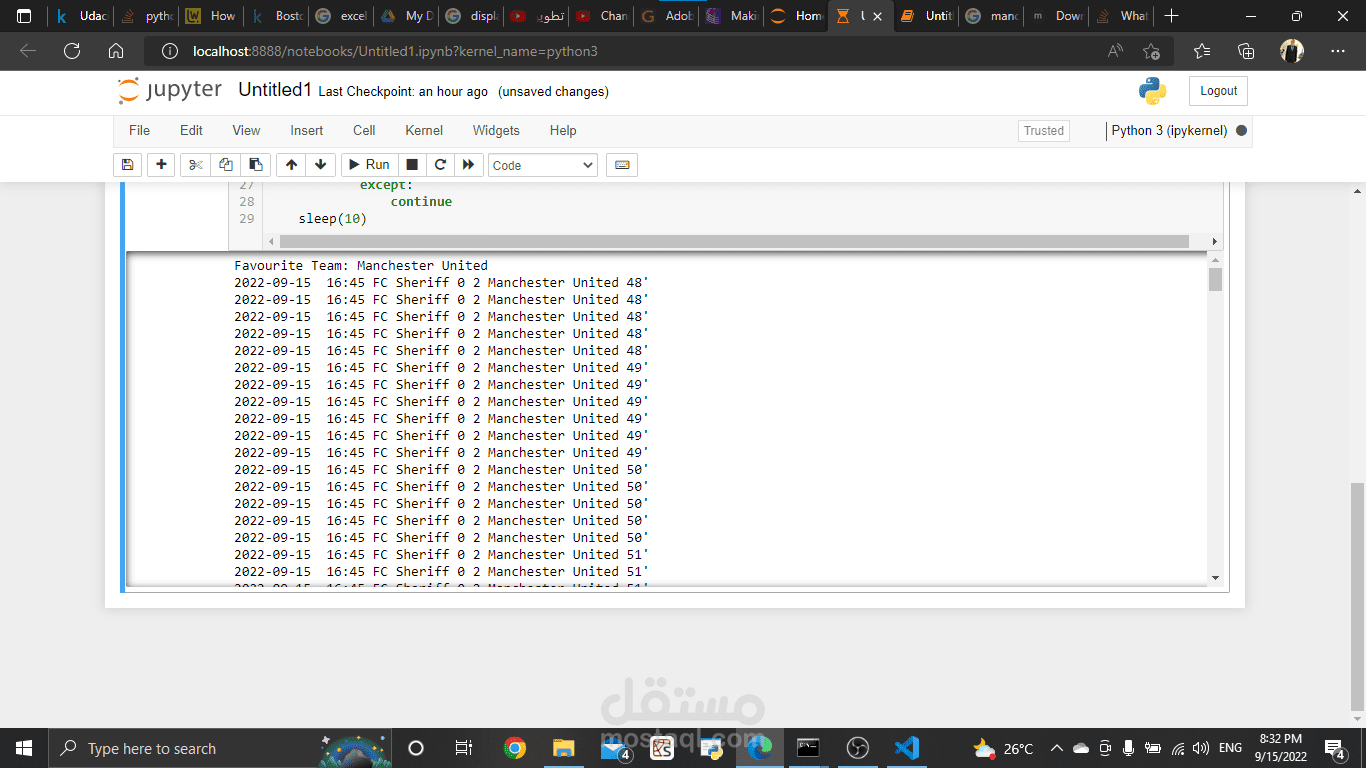
Task: Click the Trusted notebook indicator
Action: tap(1044, 131)
